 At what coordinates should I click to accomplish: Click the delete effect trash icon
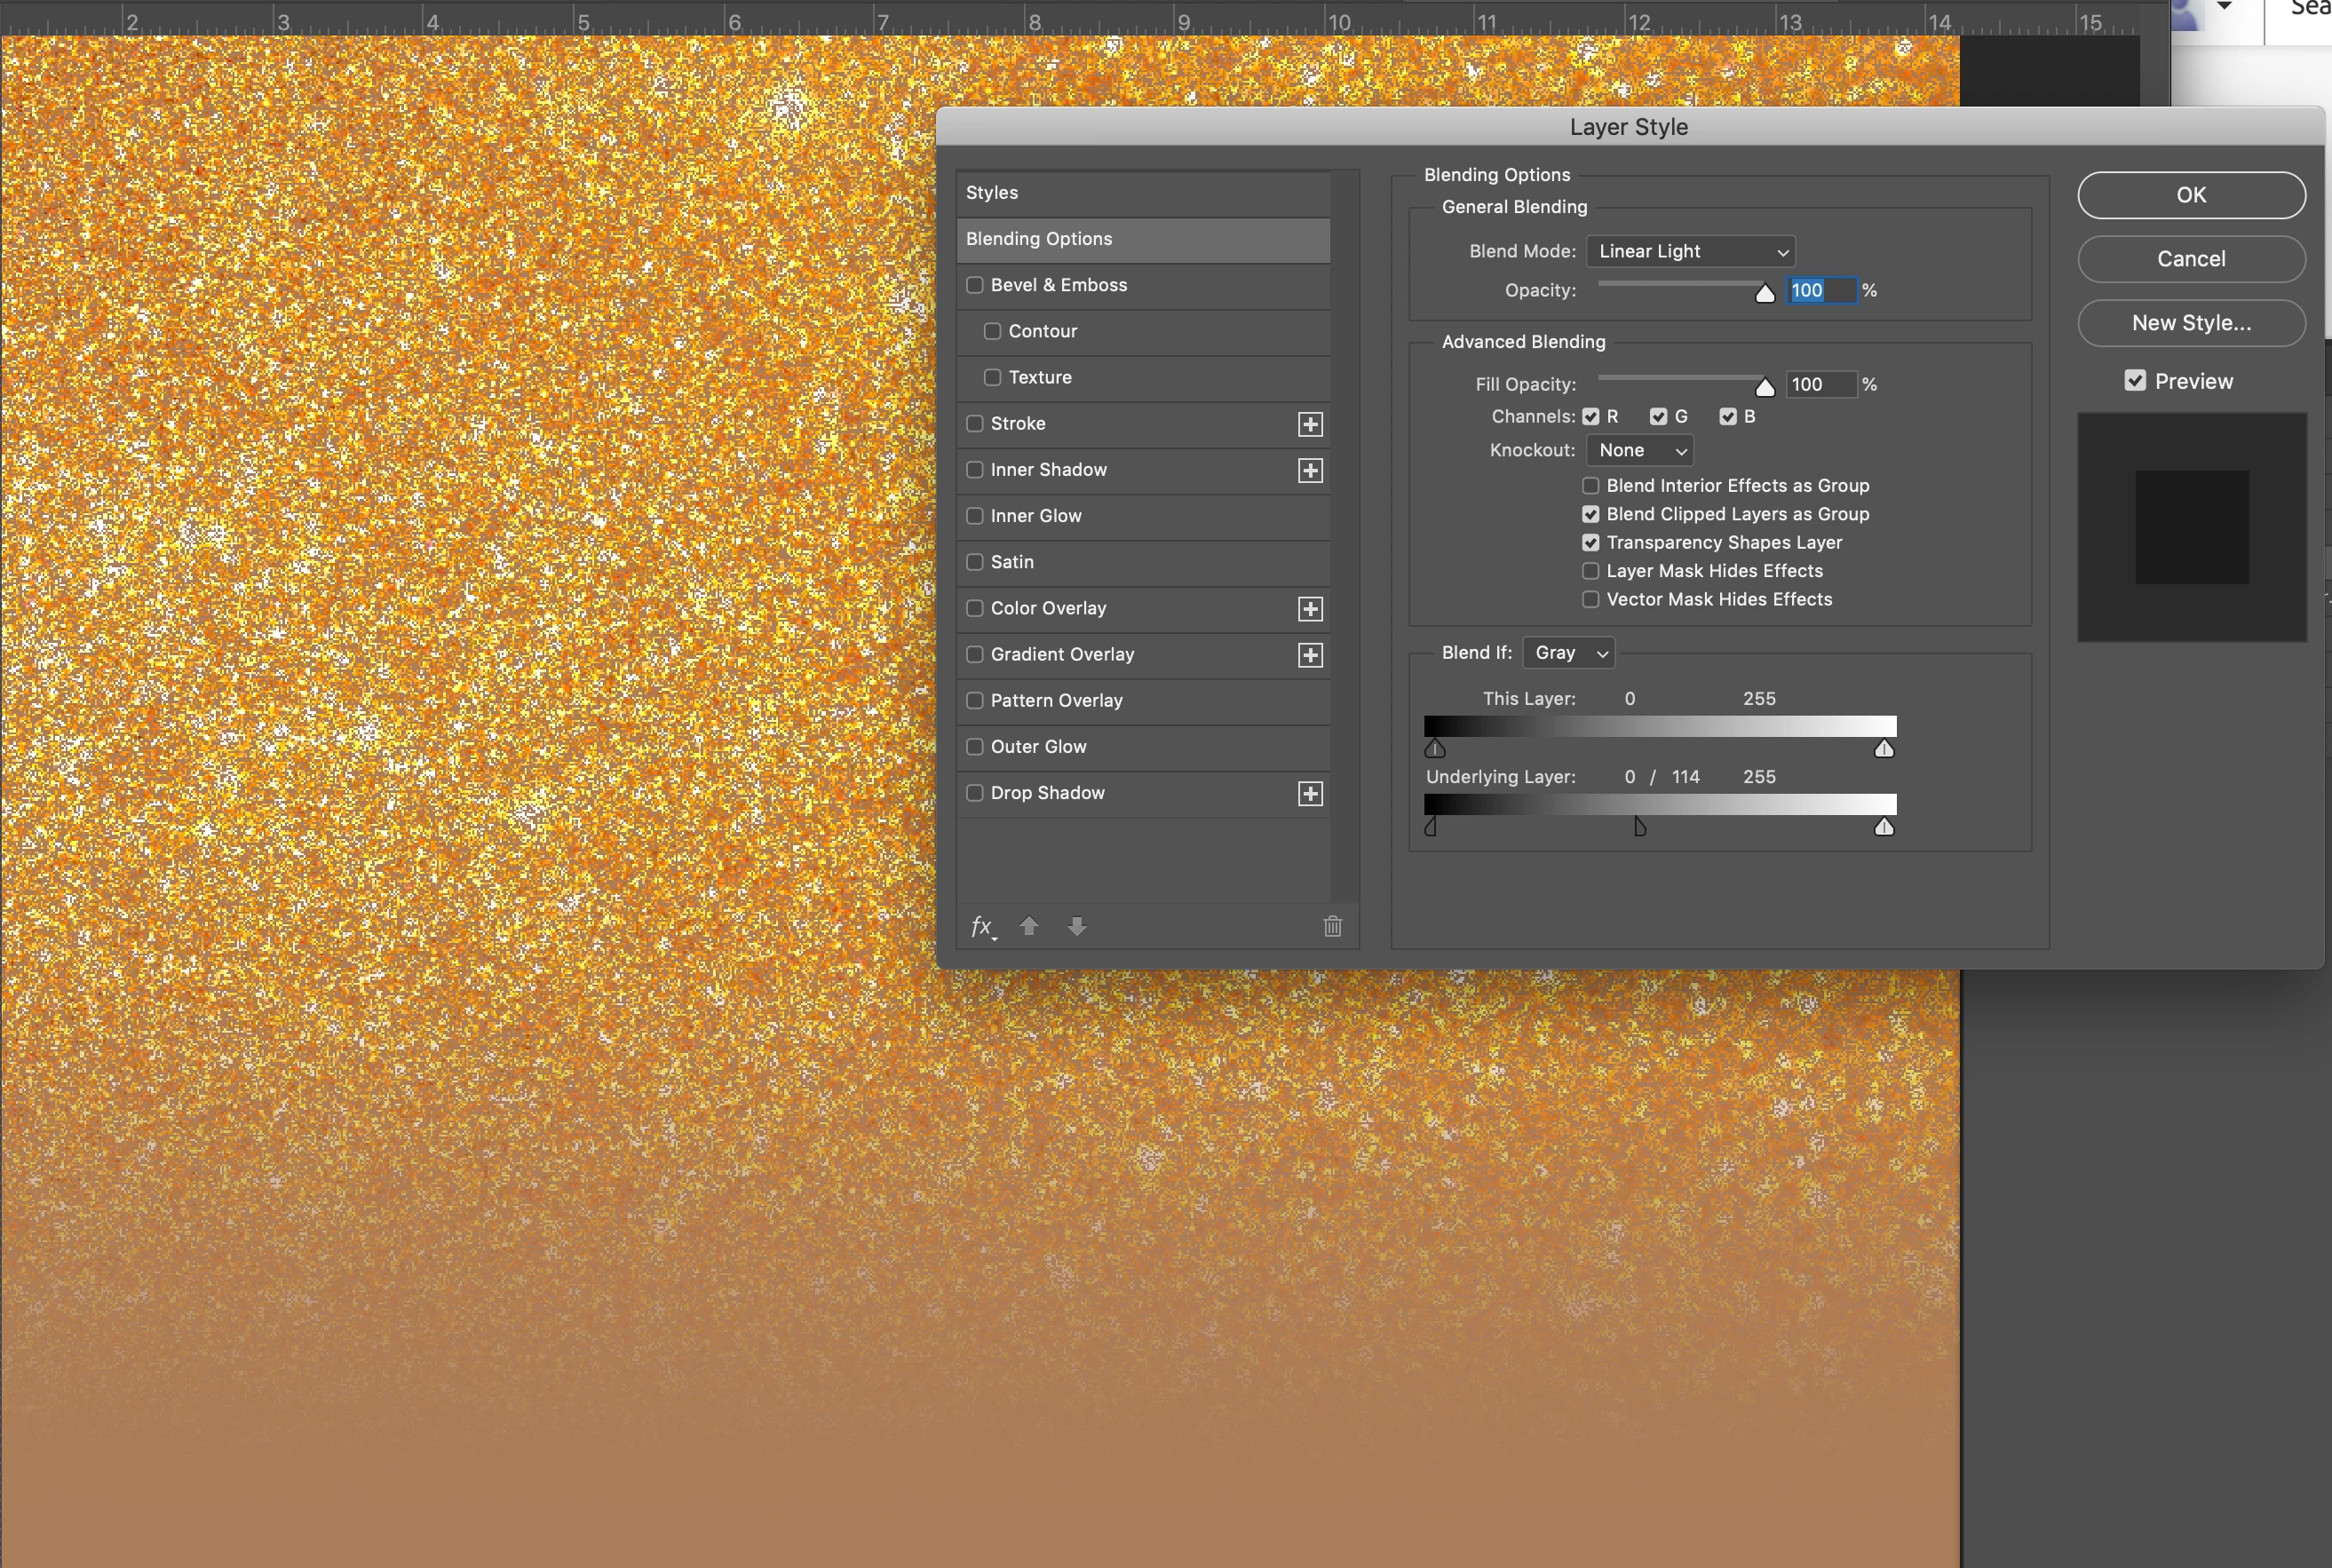[1332, 926]
